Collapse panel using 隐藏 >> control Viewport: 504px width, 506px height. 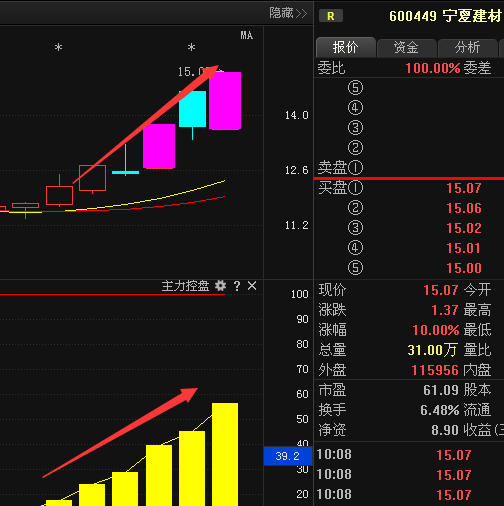(288, 13)
